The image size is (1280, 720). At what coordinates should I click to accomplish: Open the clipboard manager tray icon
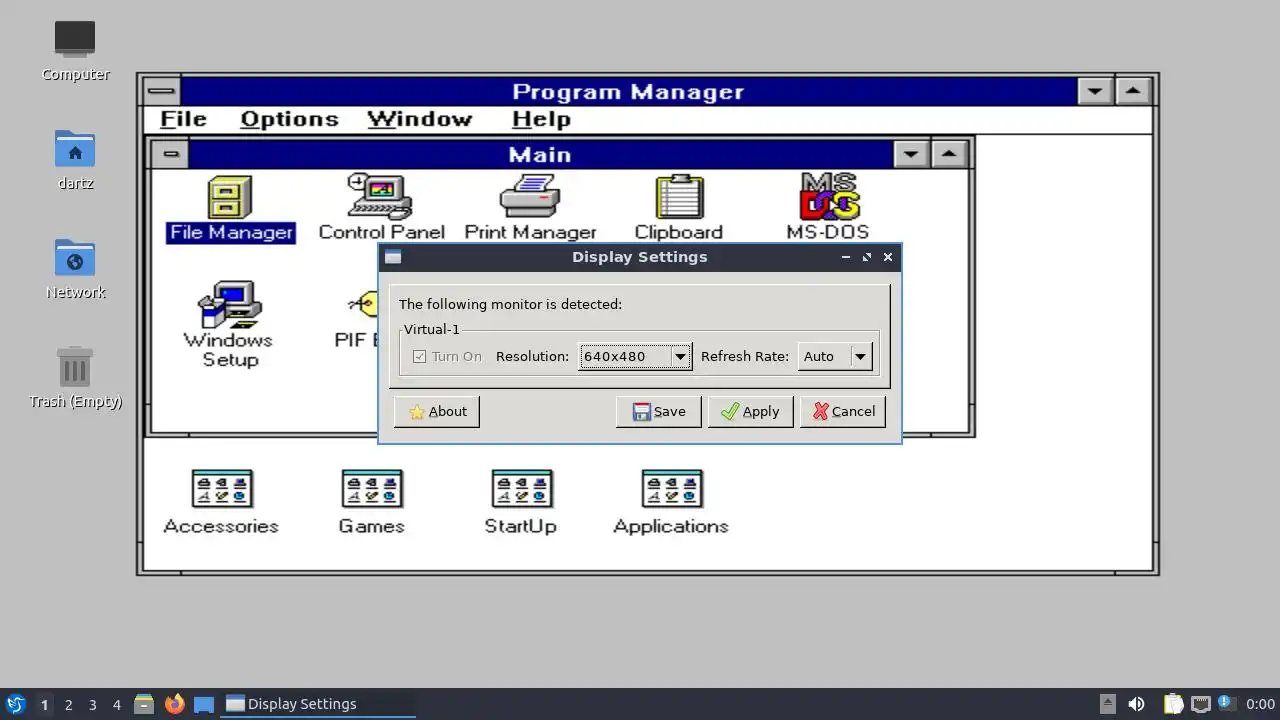coord(1173,704)
